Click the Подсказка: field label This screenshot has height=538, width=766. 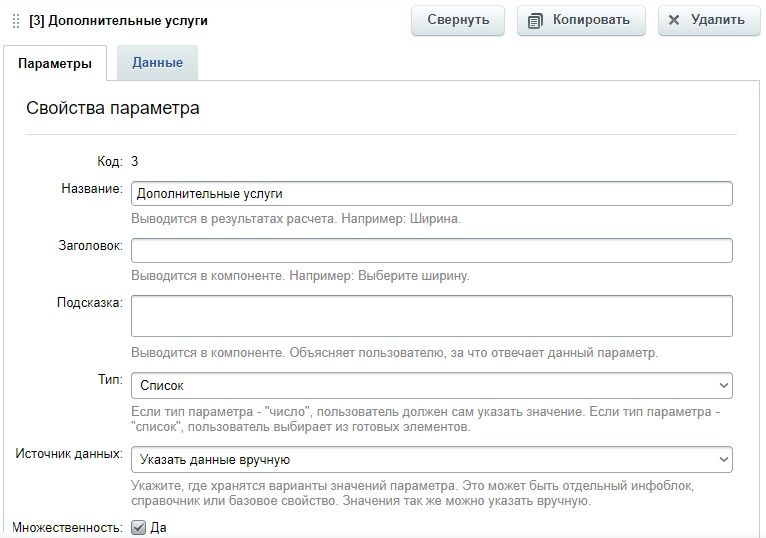[90, 302]
